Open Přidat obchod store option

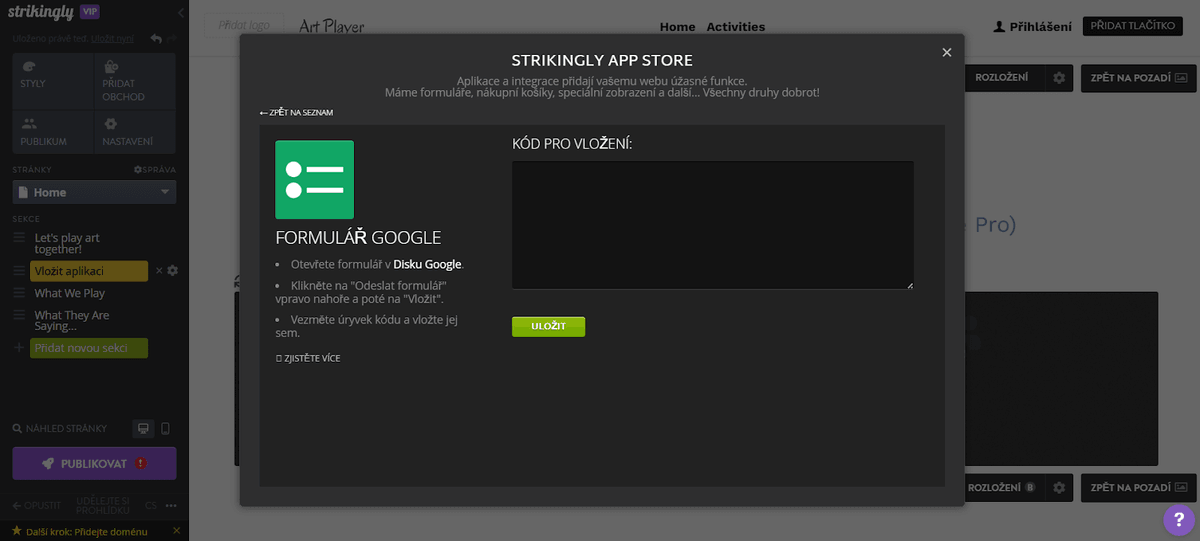[136, 77]
